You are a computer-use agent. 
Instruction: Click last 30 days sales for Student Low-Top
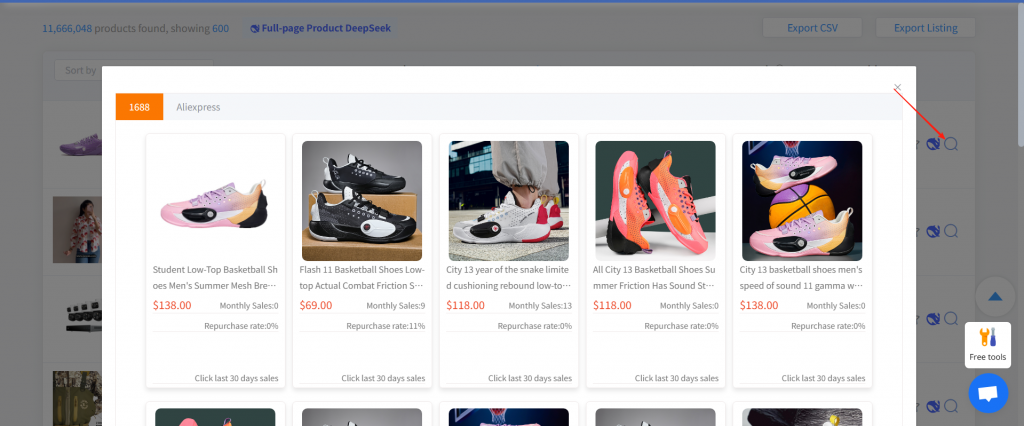236,378
